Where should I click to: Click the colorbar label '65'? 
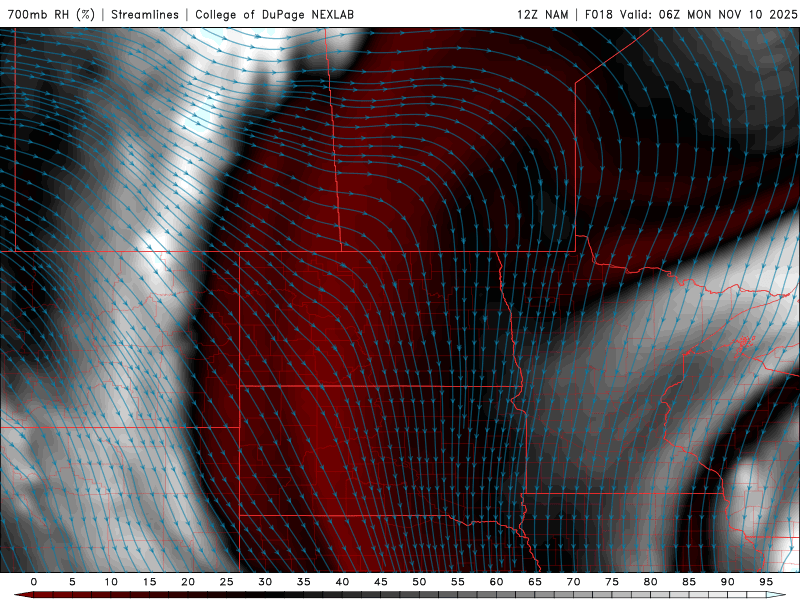[x=535, y=582]
